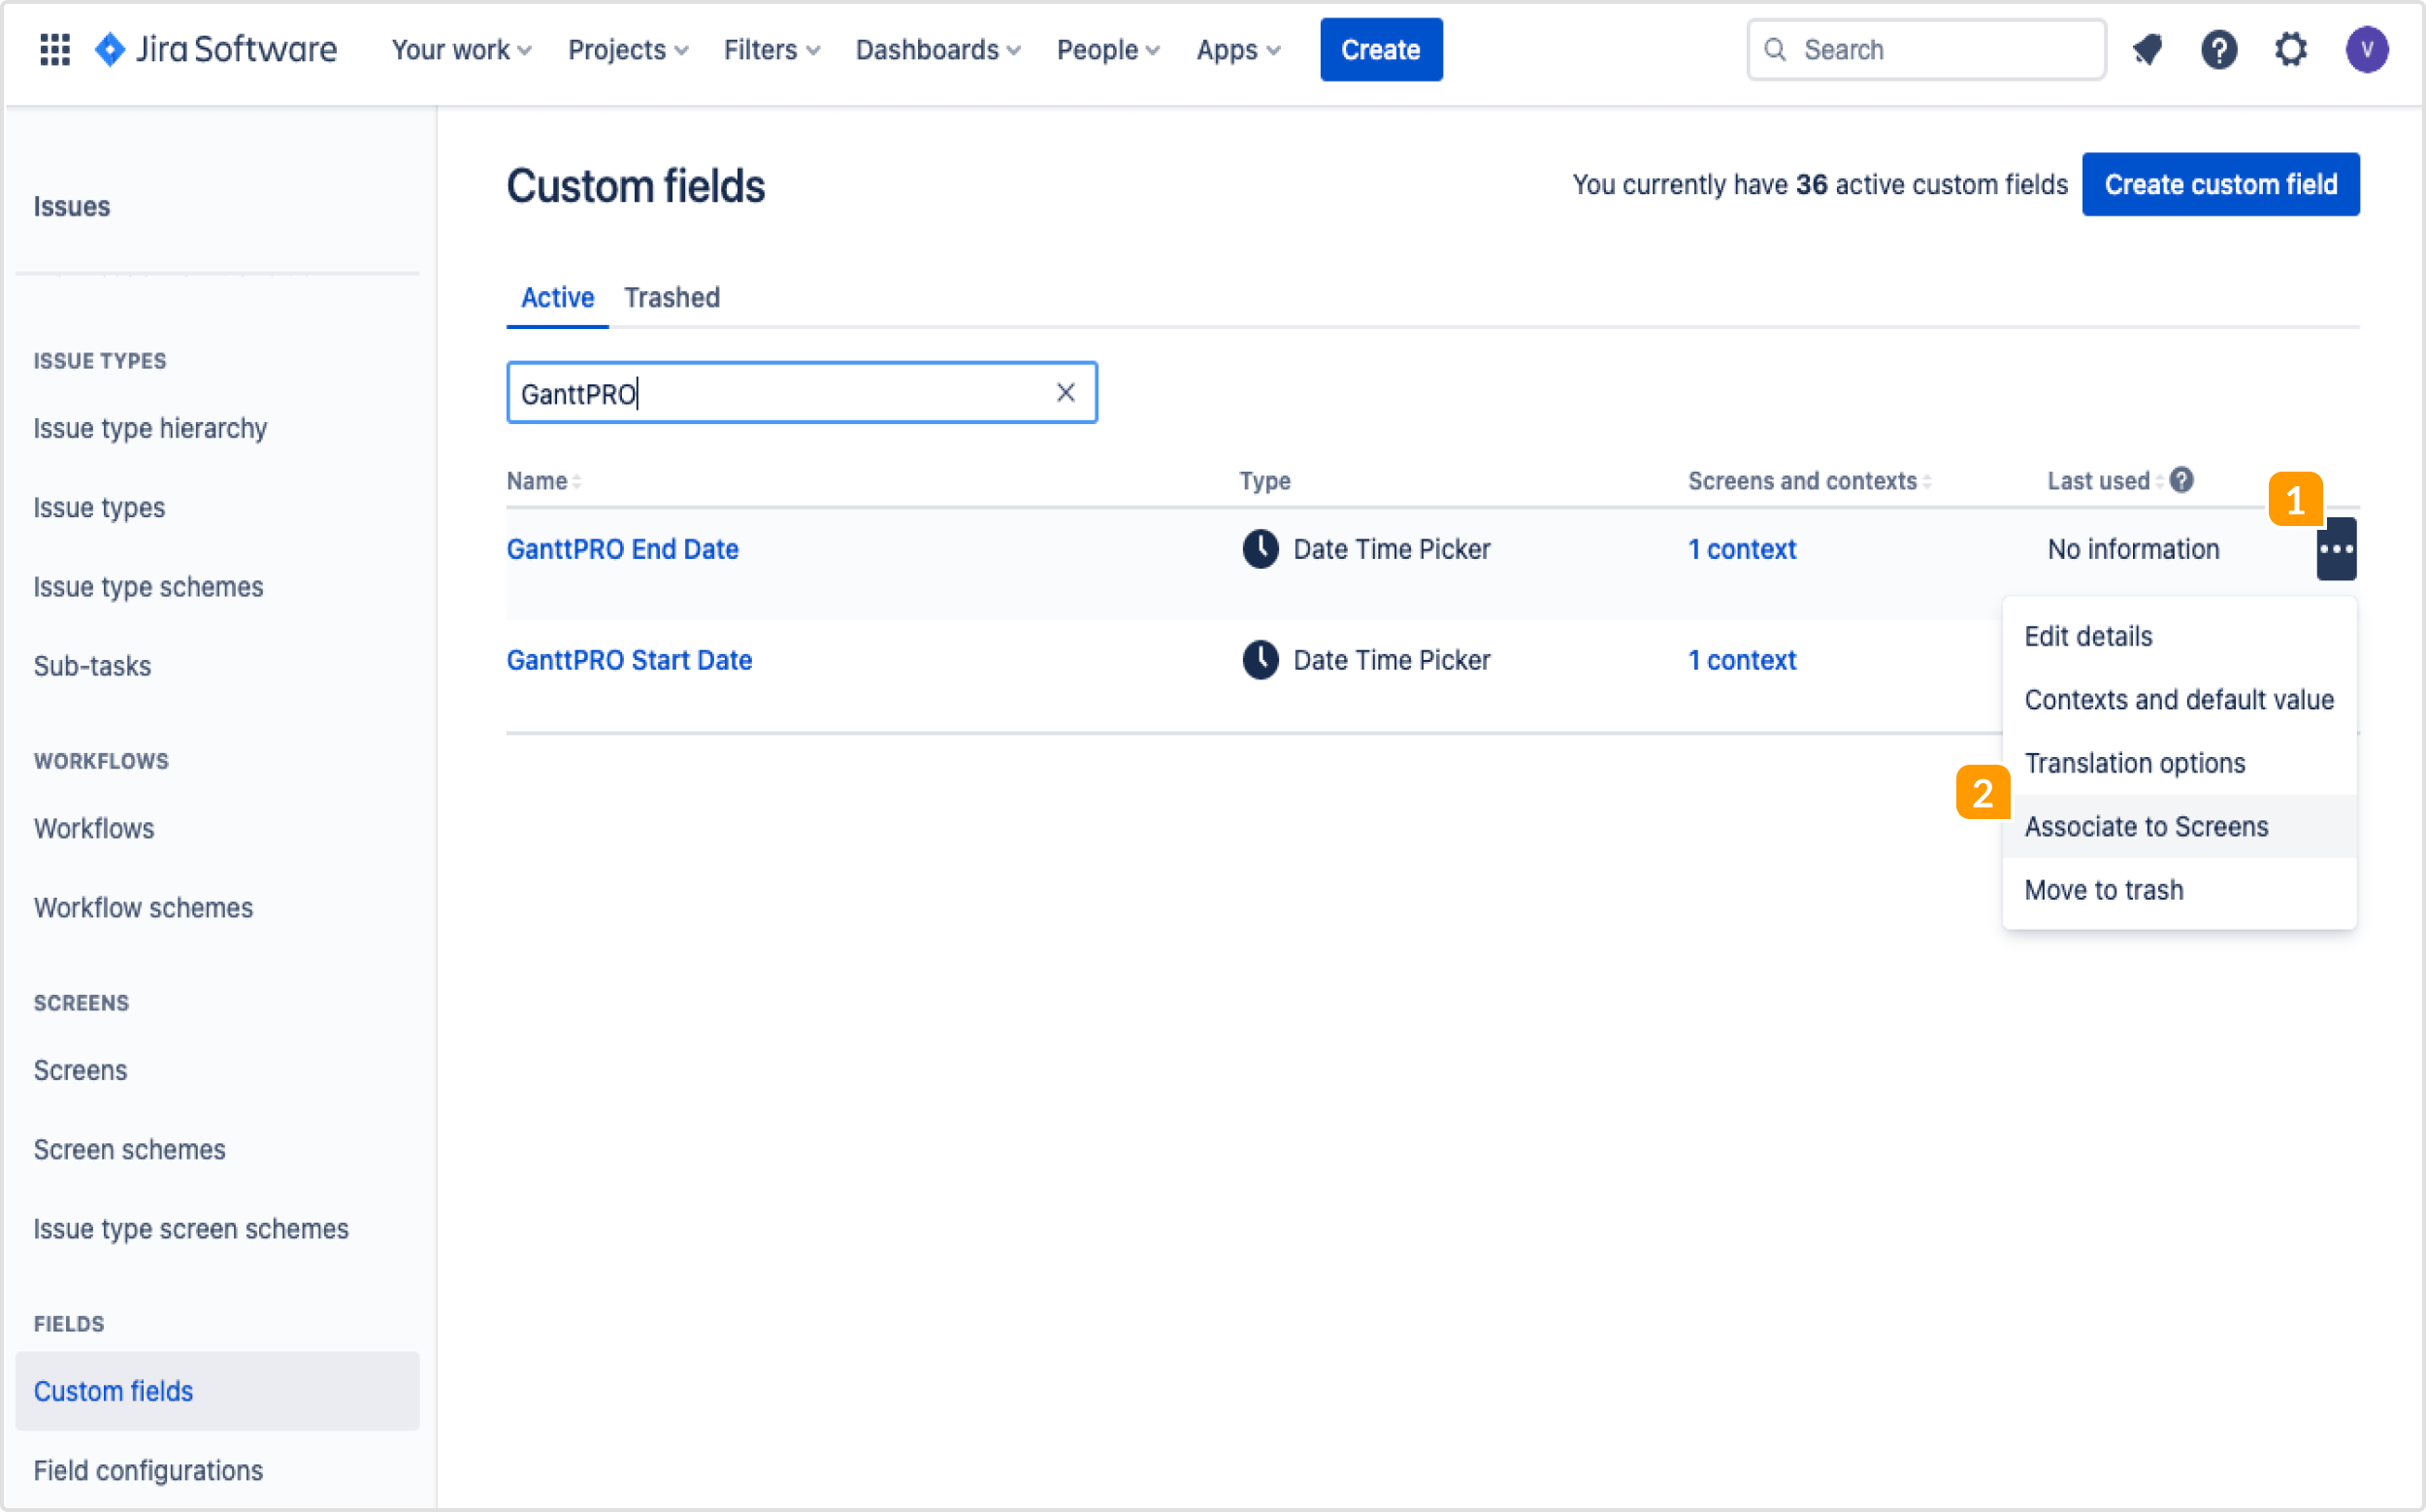Clear the GanttPRO search with the X
Viewport: 2426px width, 1512px height.
point(1065,392)
